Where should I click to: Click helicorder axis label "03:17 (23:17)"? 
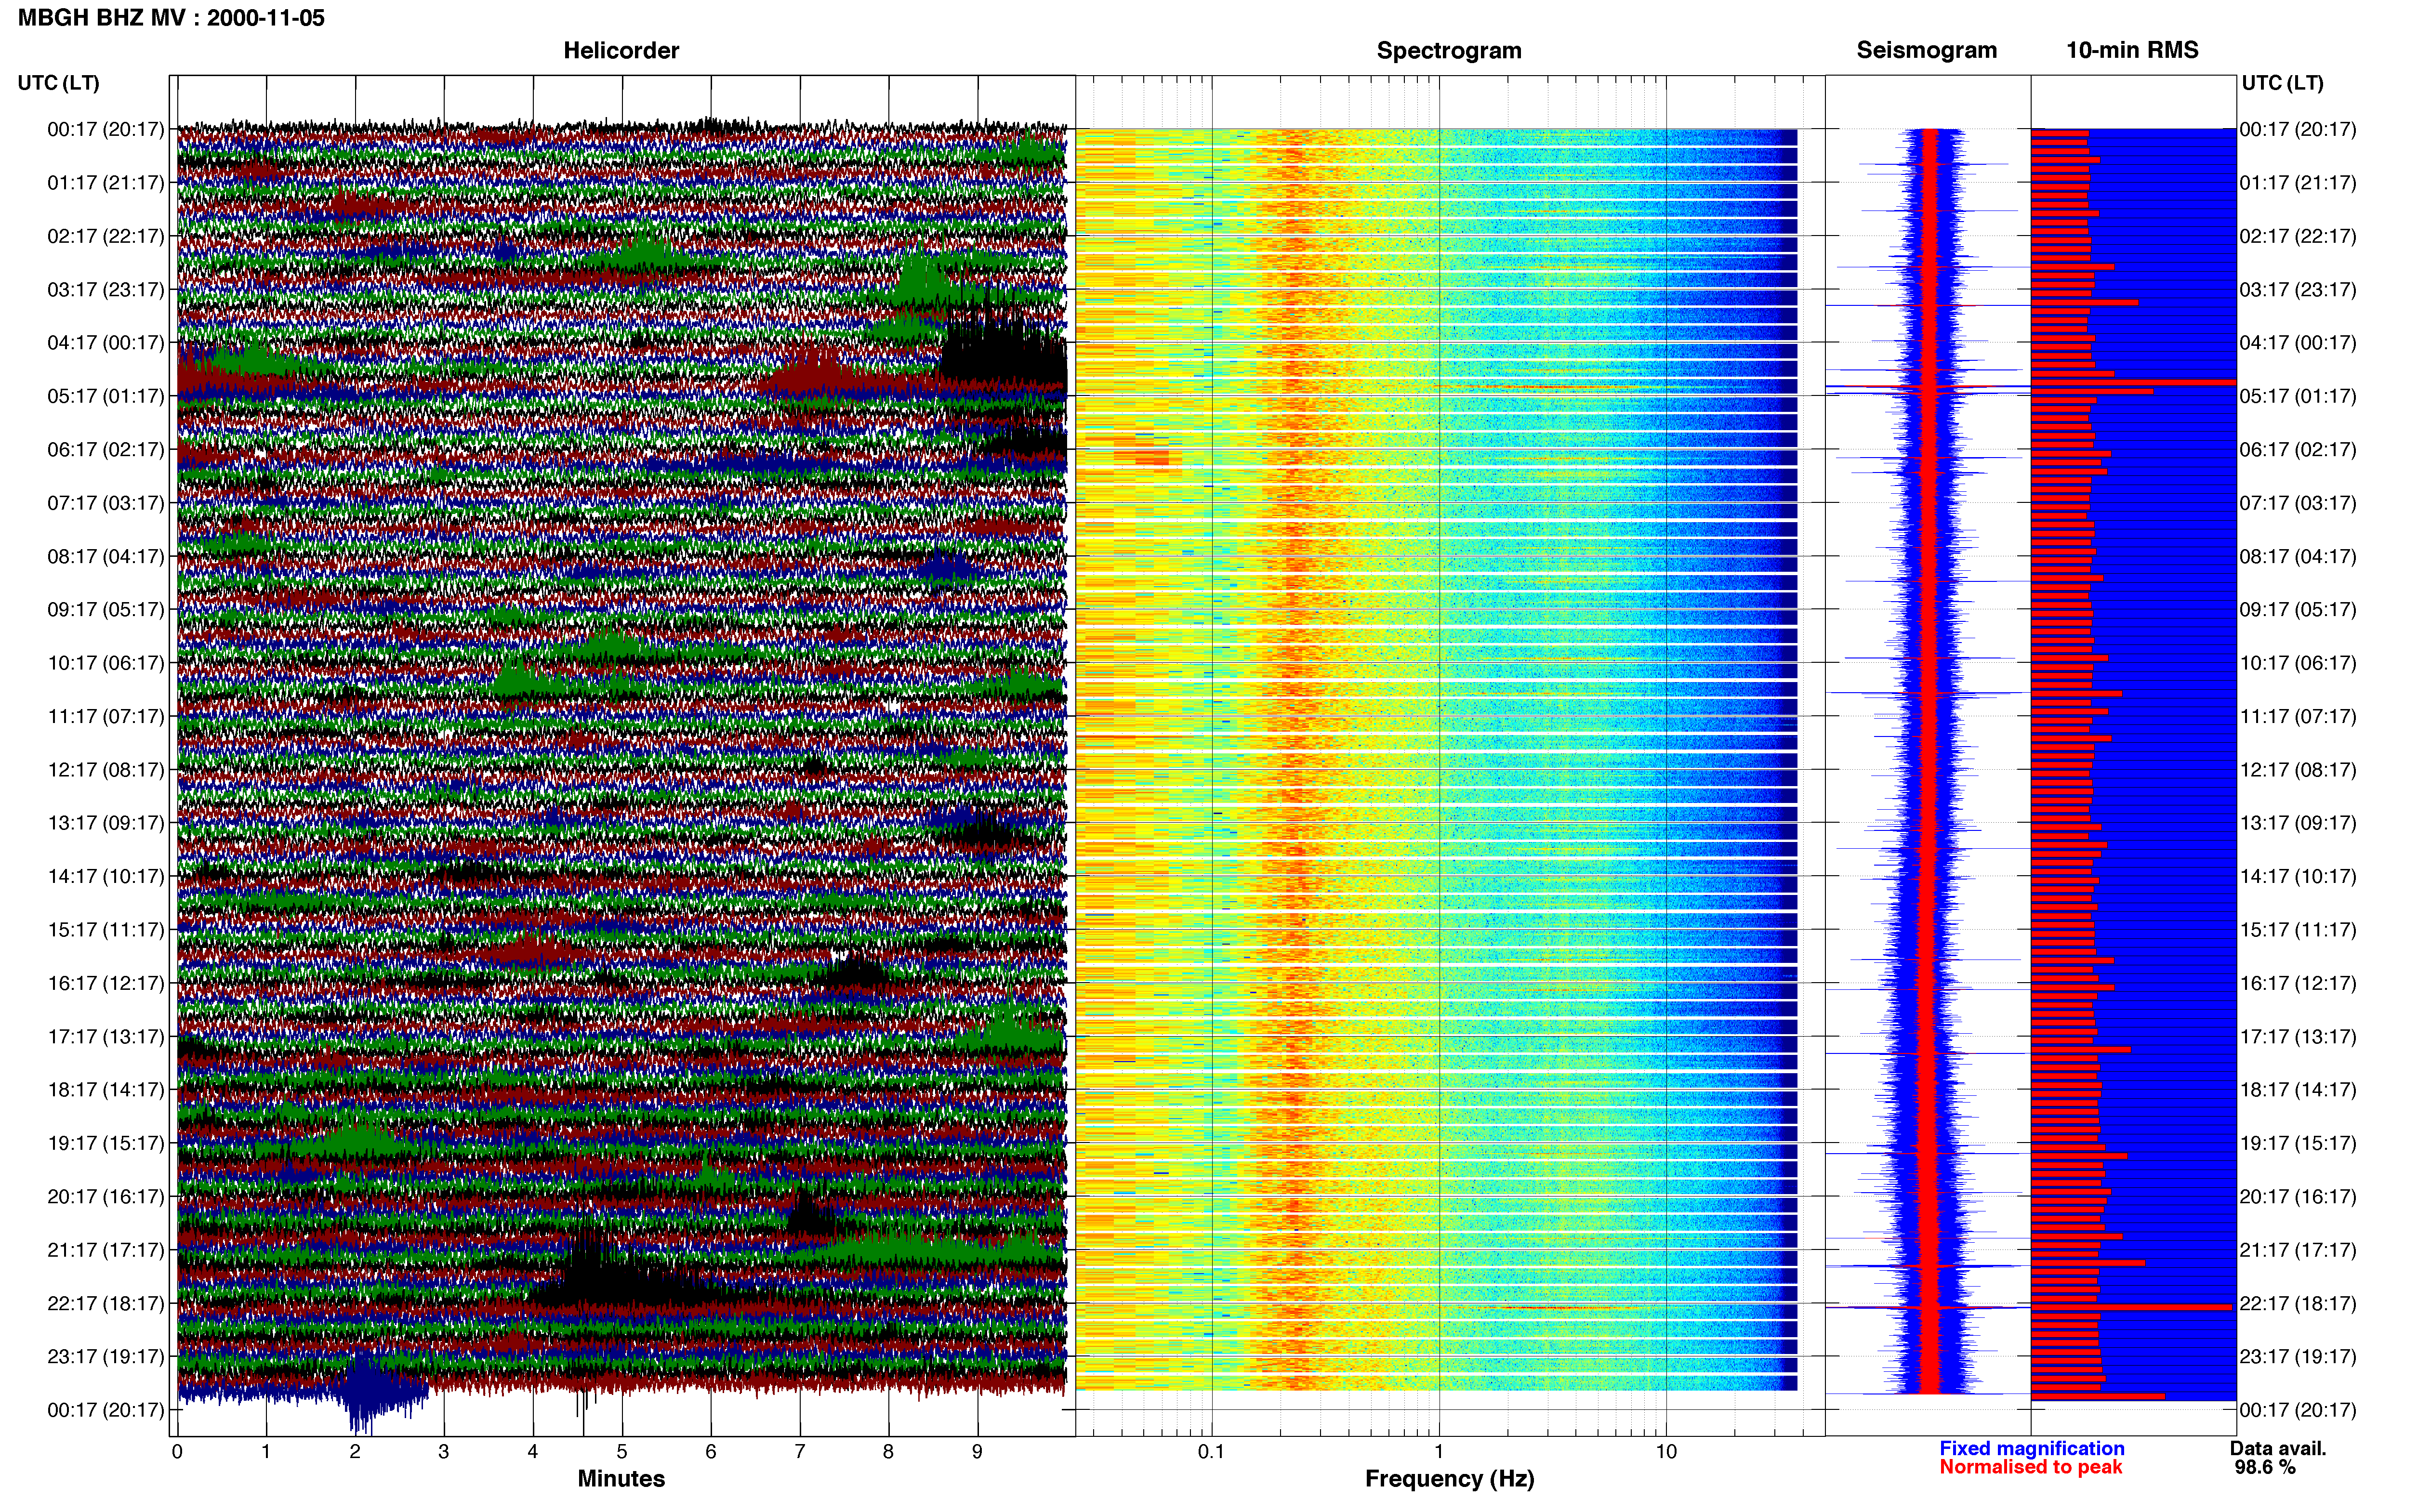point(106,290)
